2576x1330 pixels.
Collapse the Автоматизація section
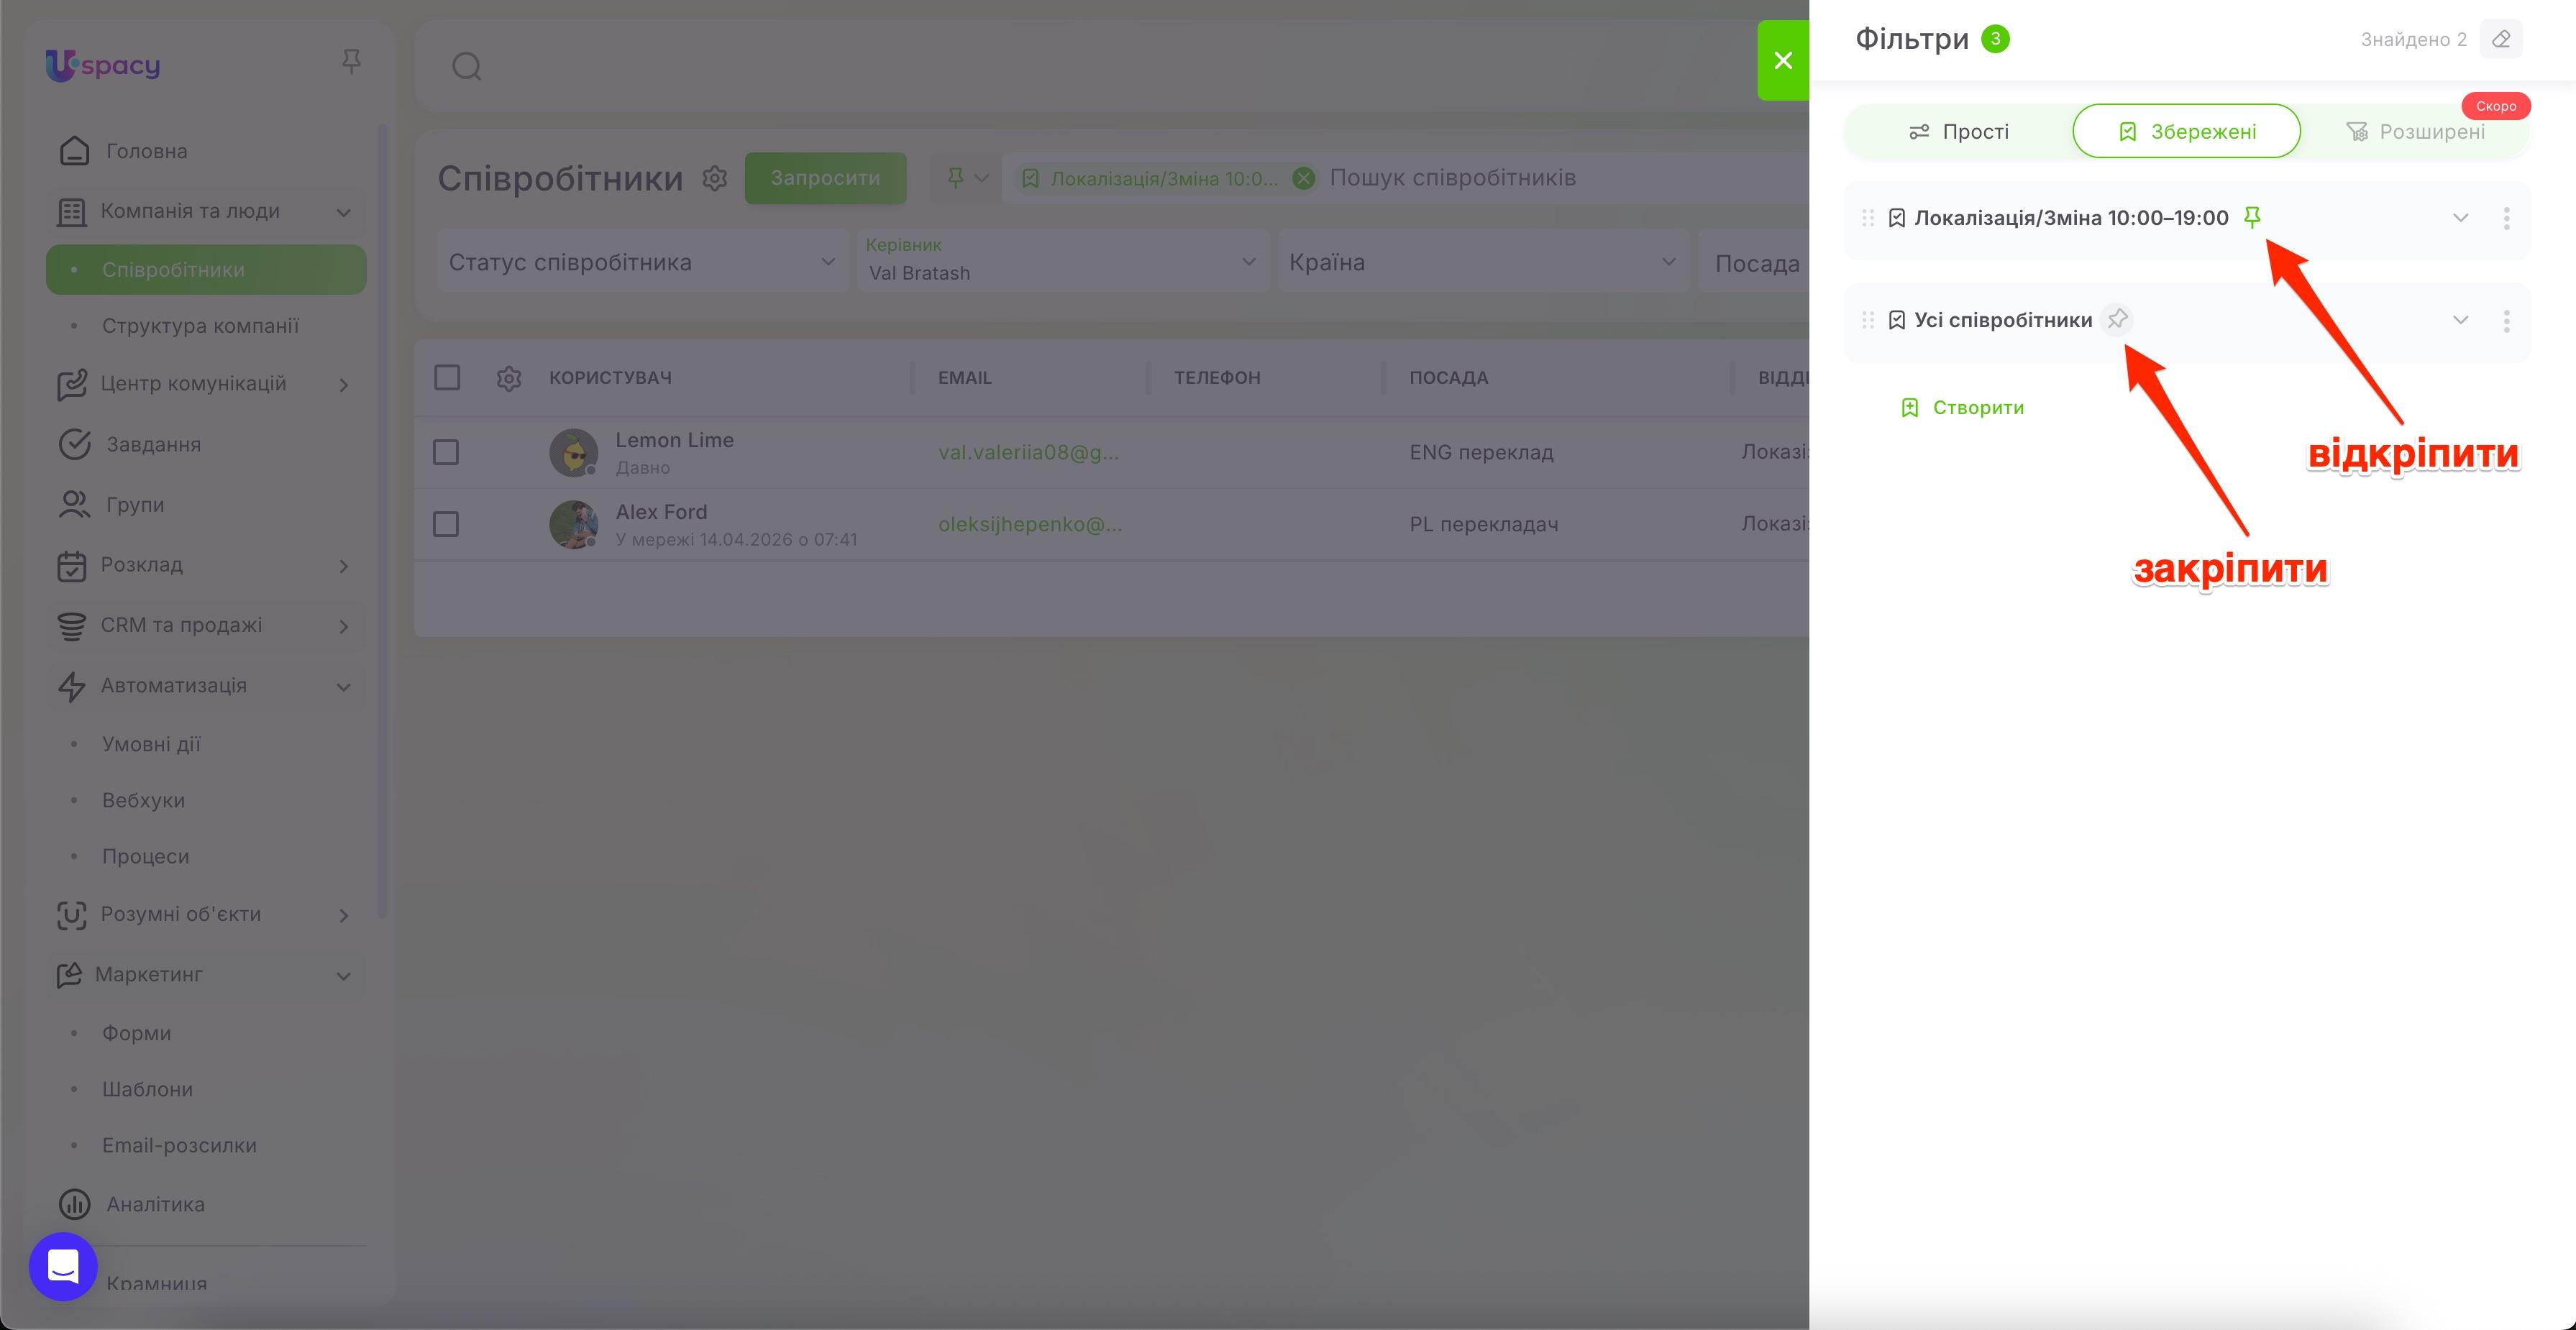pos(343,687)
